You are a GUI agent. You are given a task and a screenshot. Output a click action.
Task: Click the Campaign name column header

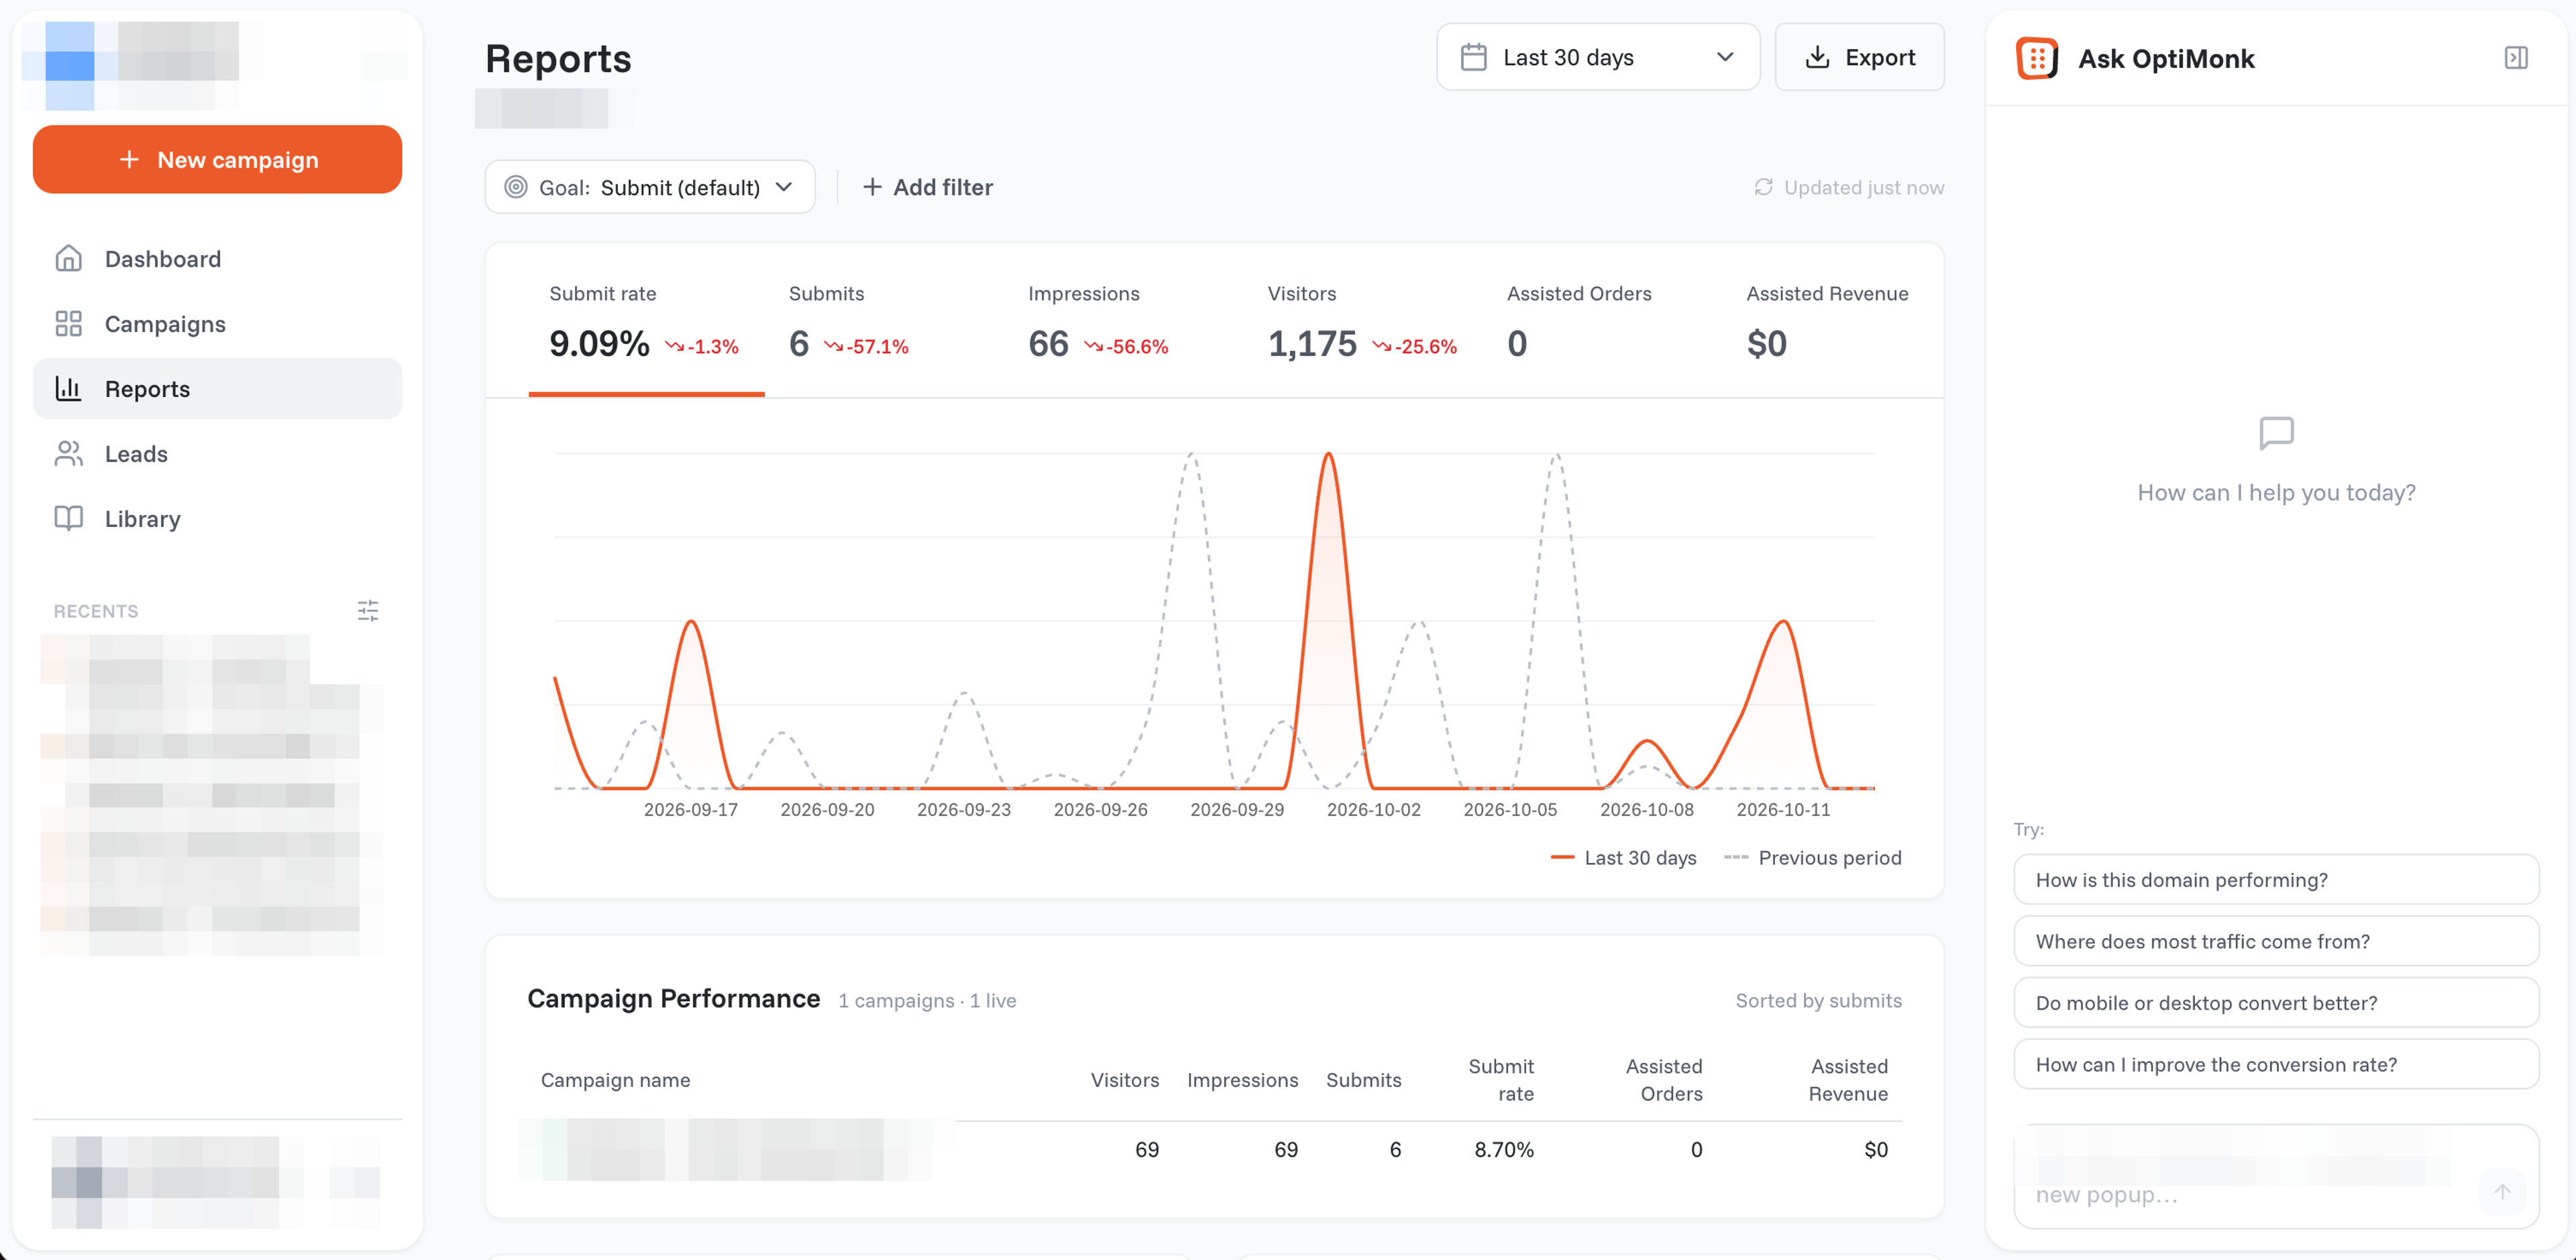pos(615,1080)
